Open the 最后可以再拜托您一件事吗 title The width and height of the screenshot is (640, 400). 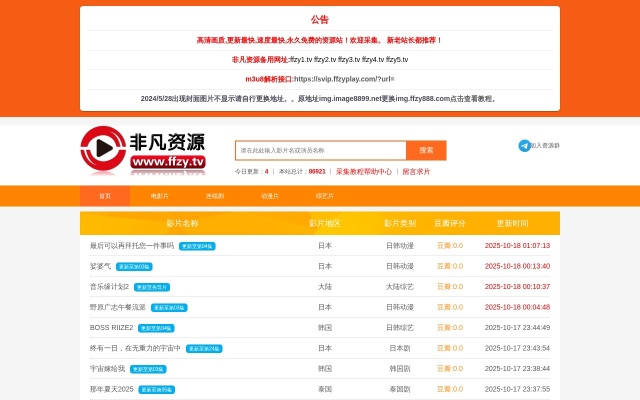pyautogui.click(x=131, y=245)
